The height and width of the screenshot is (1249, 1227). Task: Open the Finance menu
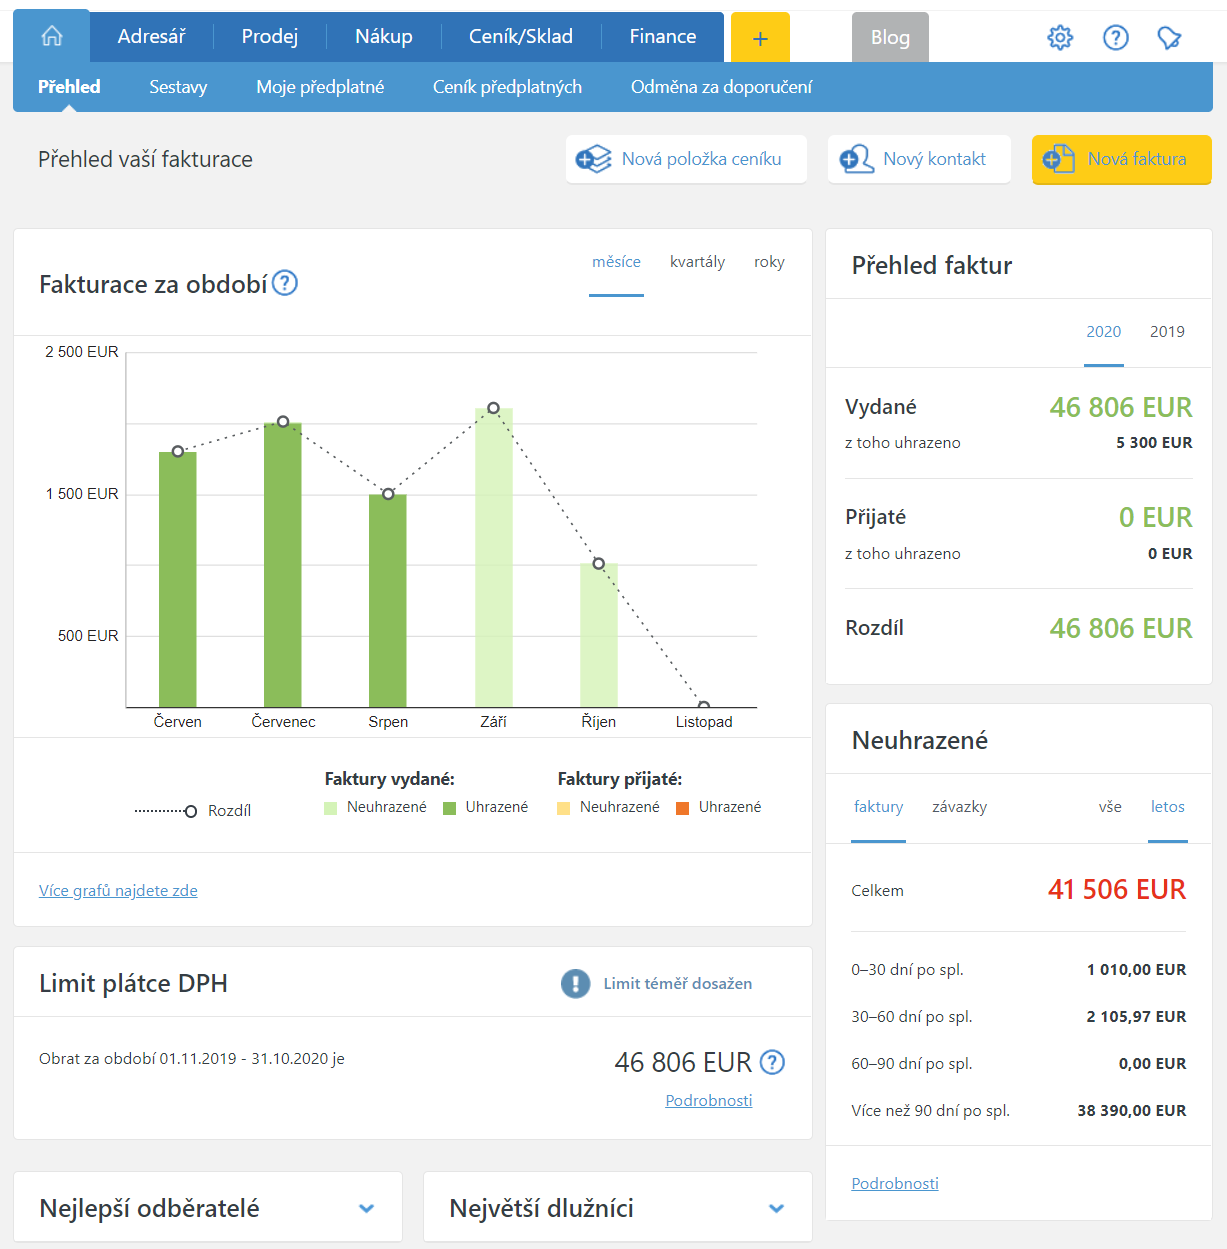[x=662, y=37]
